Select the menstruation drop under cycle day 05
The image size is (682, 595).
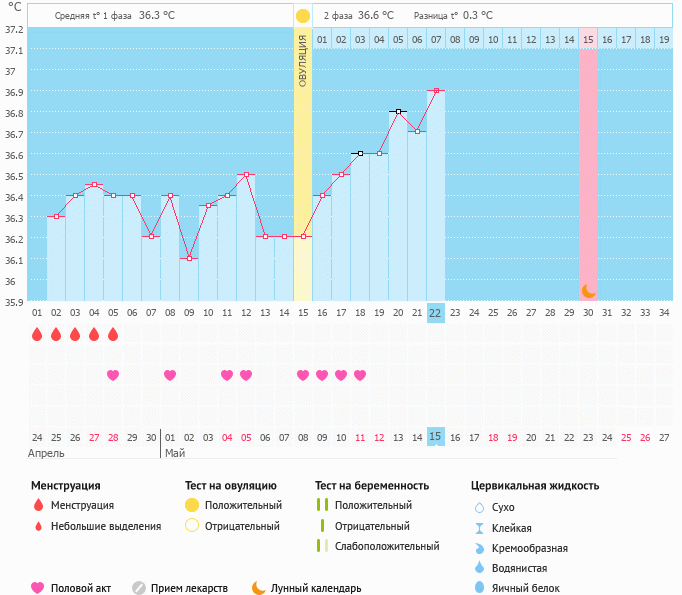113,335
